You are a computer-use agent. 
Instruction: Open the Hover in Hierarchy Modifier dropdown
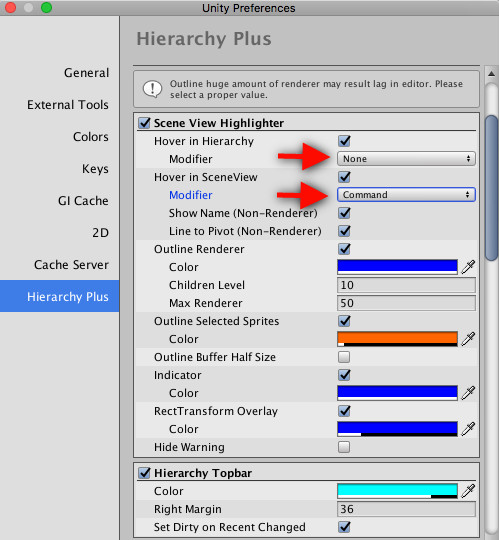click(406, 159)
